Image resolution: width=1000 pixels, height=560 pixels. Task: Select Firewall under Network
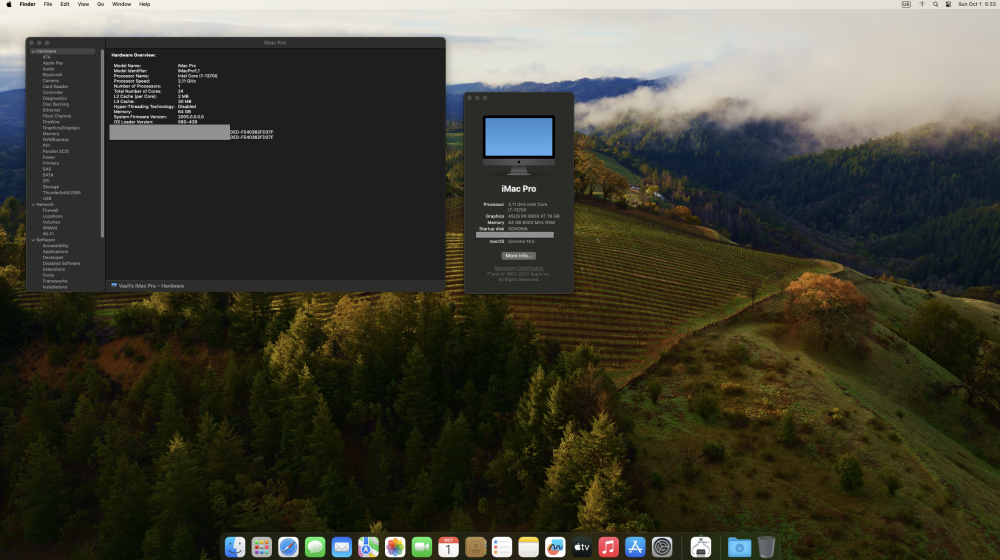(50, 210)
